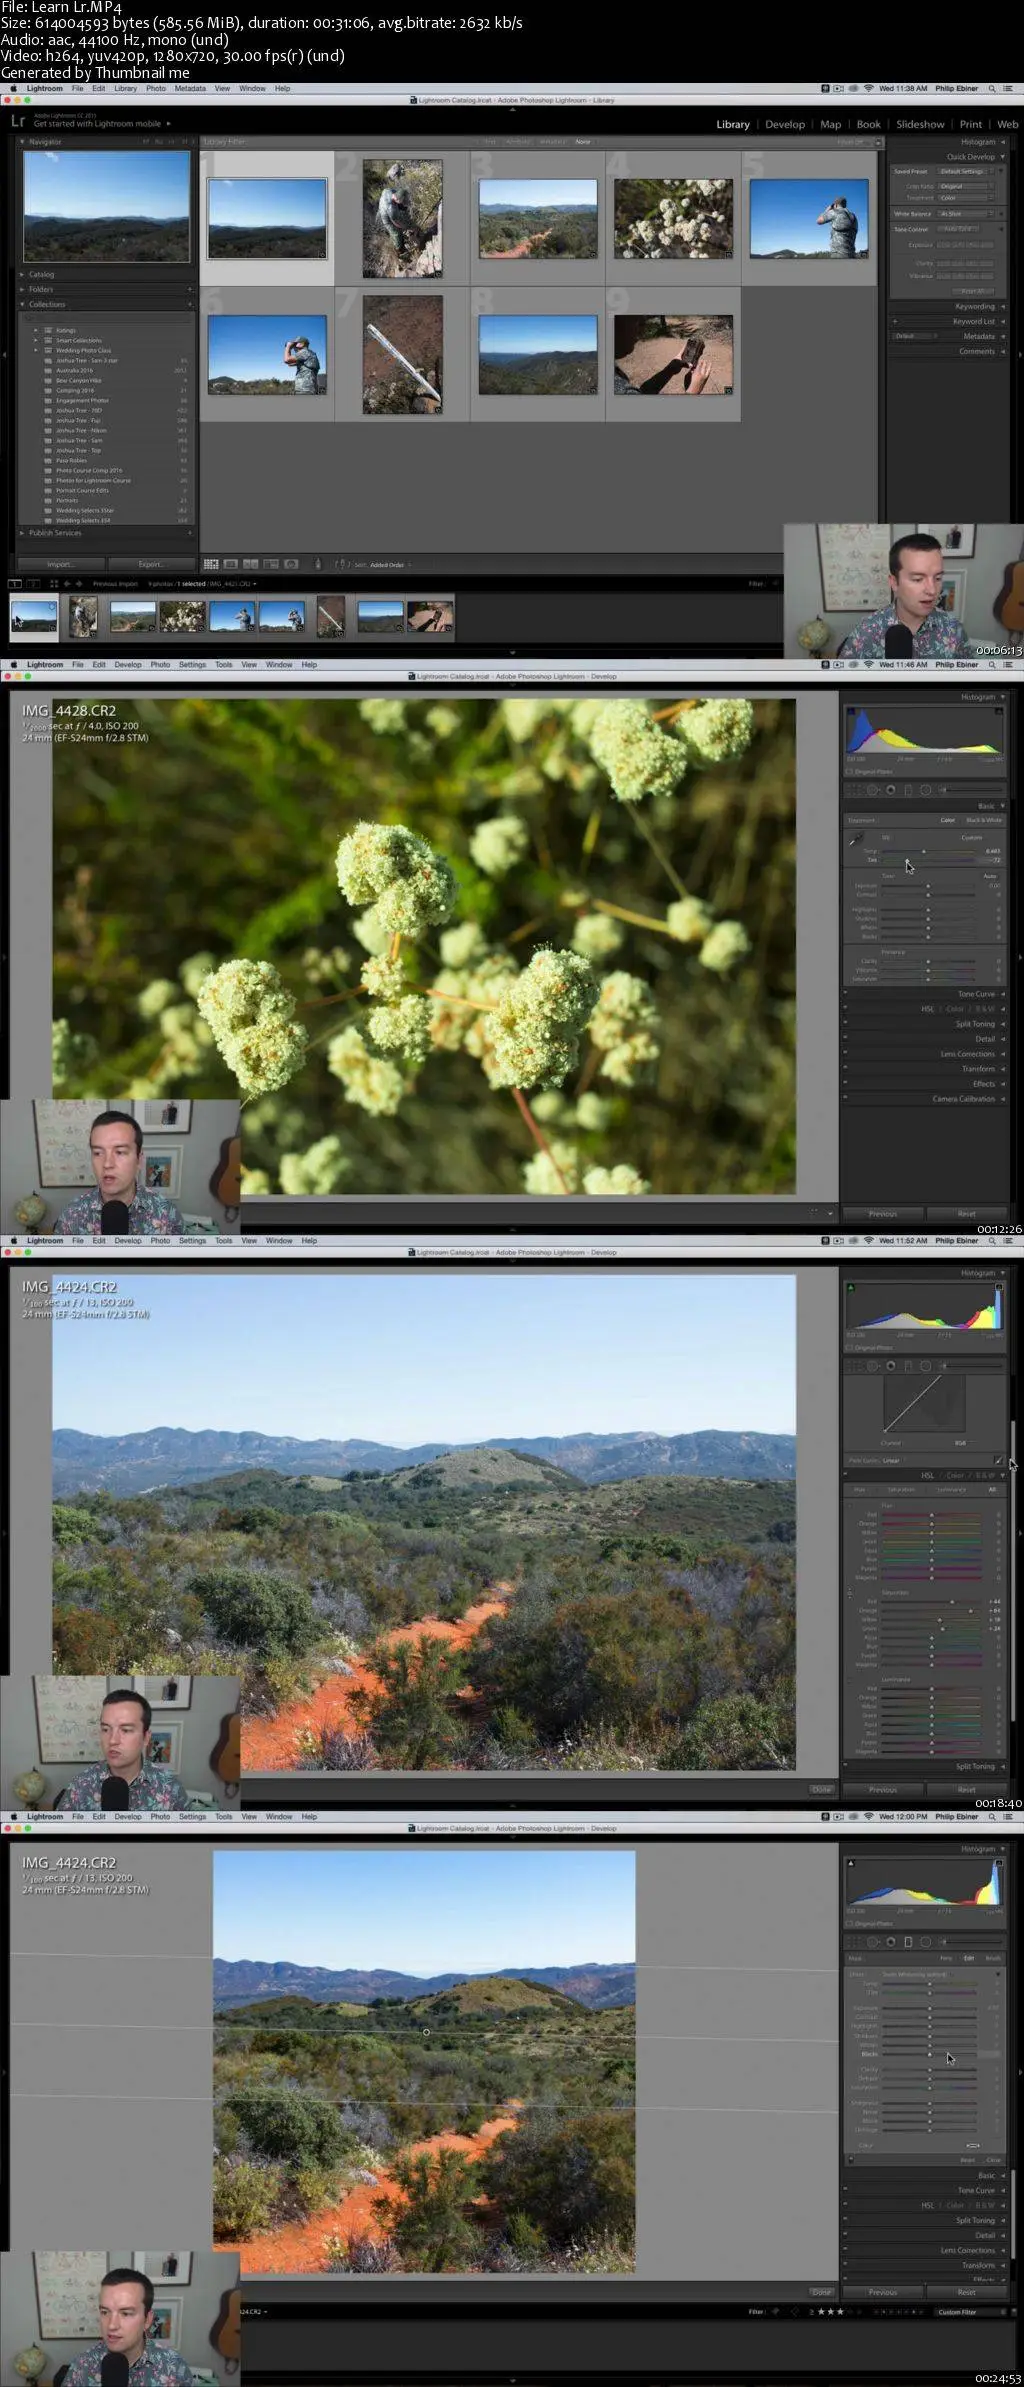Select Luminance tab in HSL frame
Screen dimensions: 1024x2387
click(x=951, y=1489)
